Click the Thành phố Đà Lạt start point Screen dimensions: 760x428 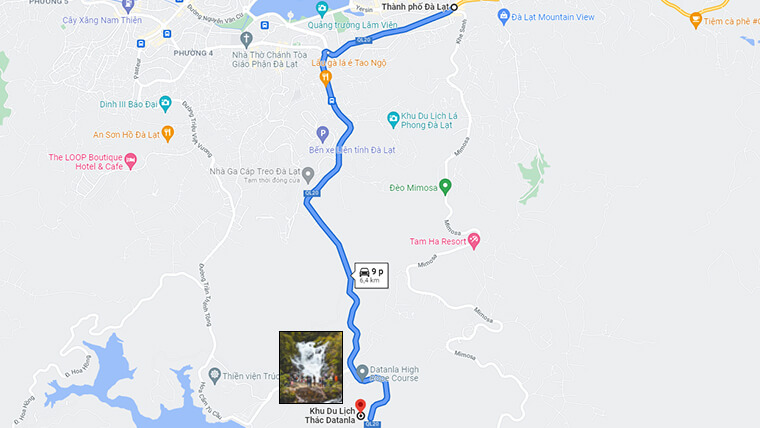(454, 7)
